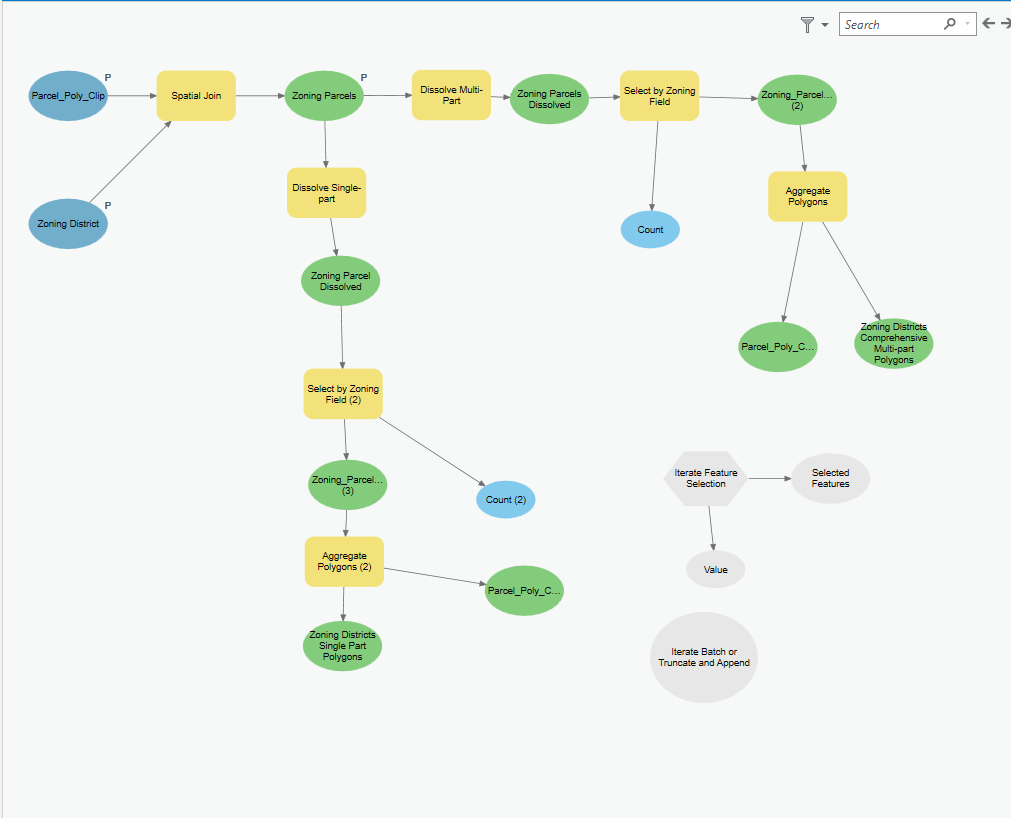Click the search magnifier icon
Image resolution: width=1011 pixels, height=818 pixels.
[x=950, y=24]
